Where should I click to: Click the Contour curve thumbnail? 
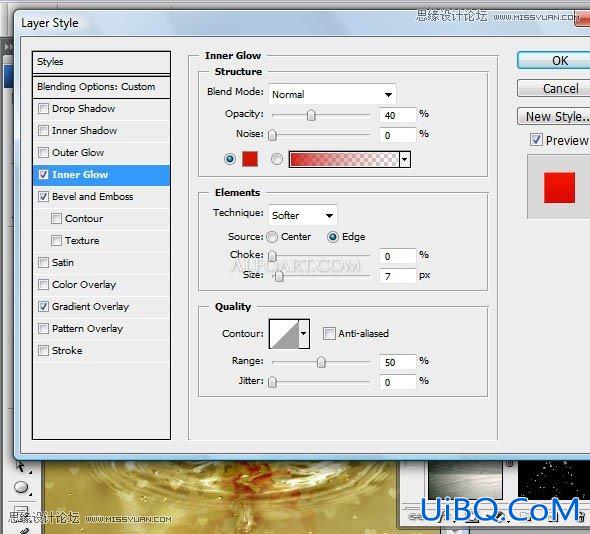tap(284, 333)
